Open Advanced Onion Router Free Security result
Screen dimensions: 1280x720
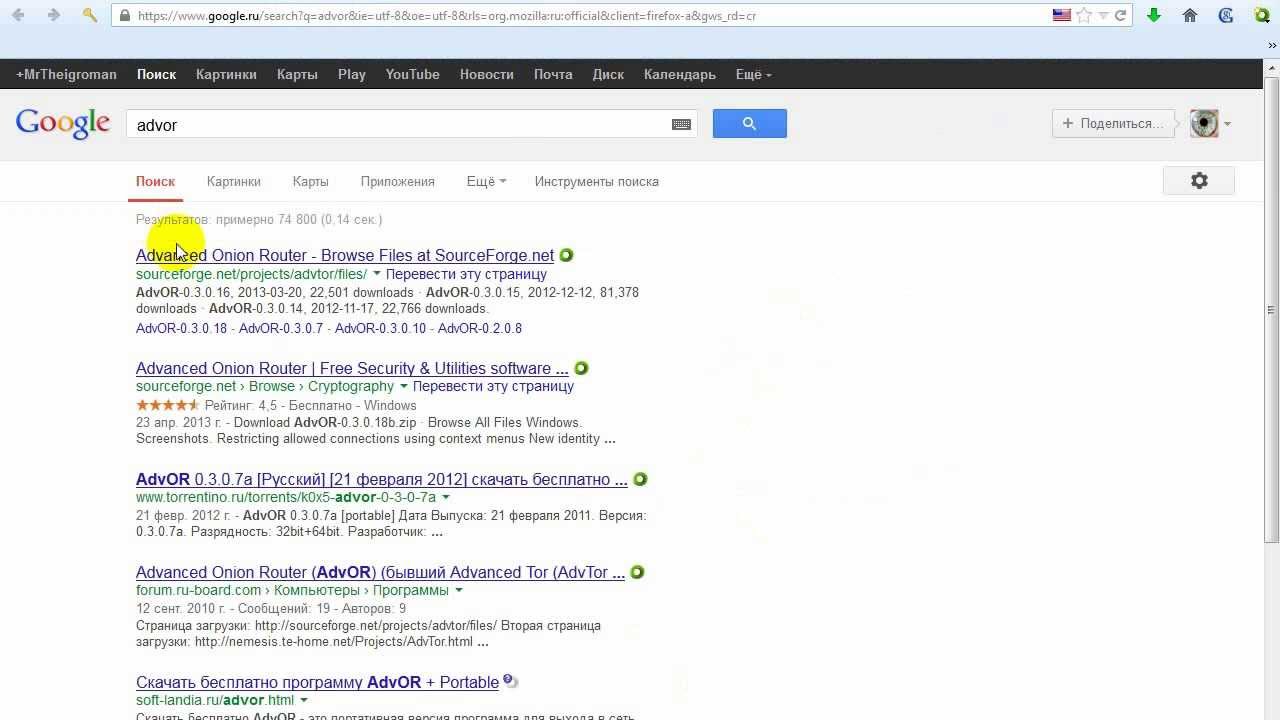tap(352, 368)
